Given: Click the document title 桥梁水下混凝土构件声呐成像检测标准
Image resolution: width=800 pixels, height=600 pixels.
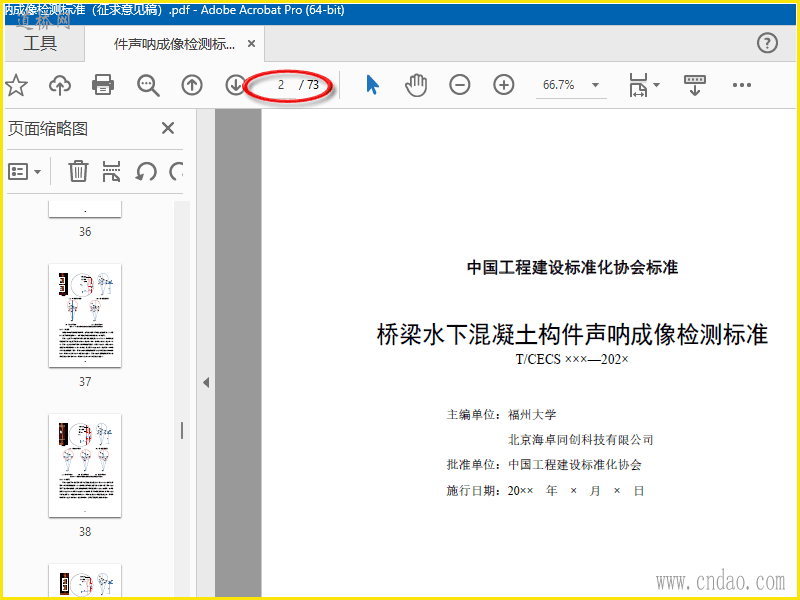Looking at the screenshot, I should pos(572,335).
